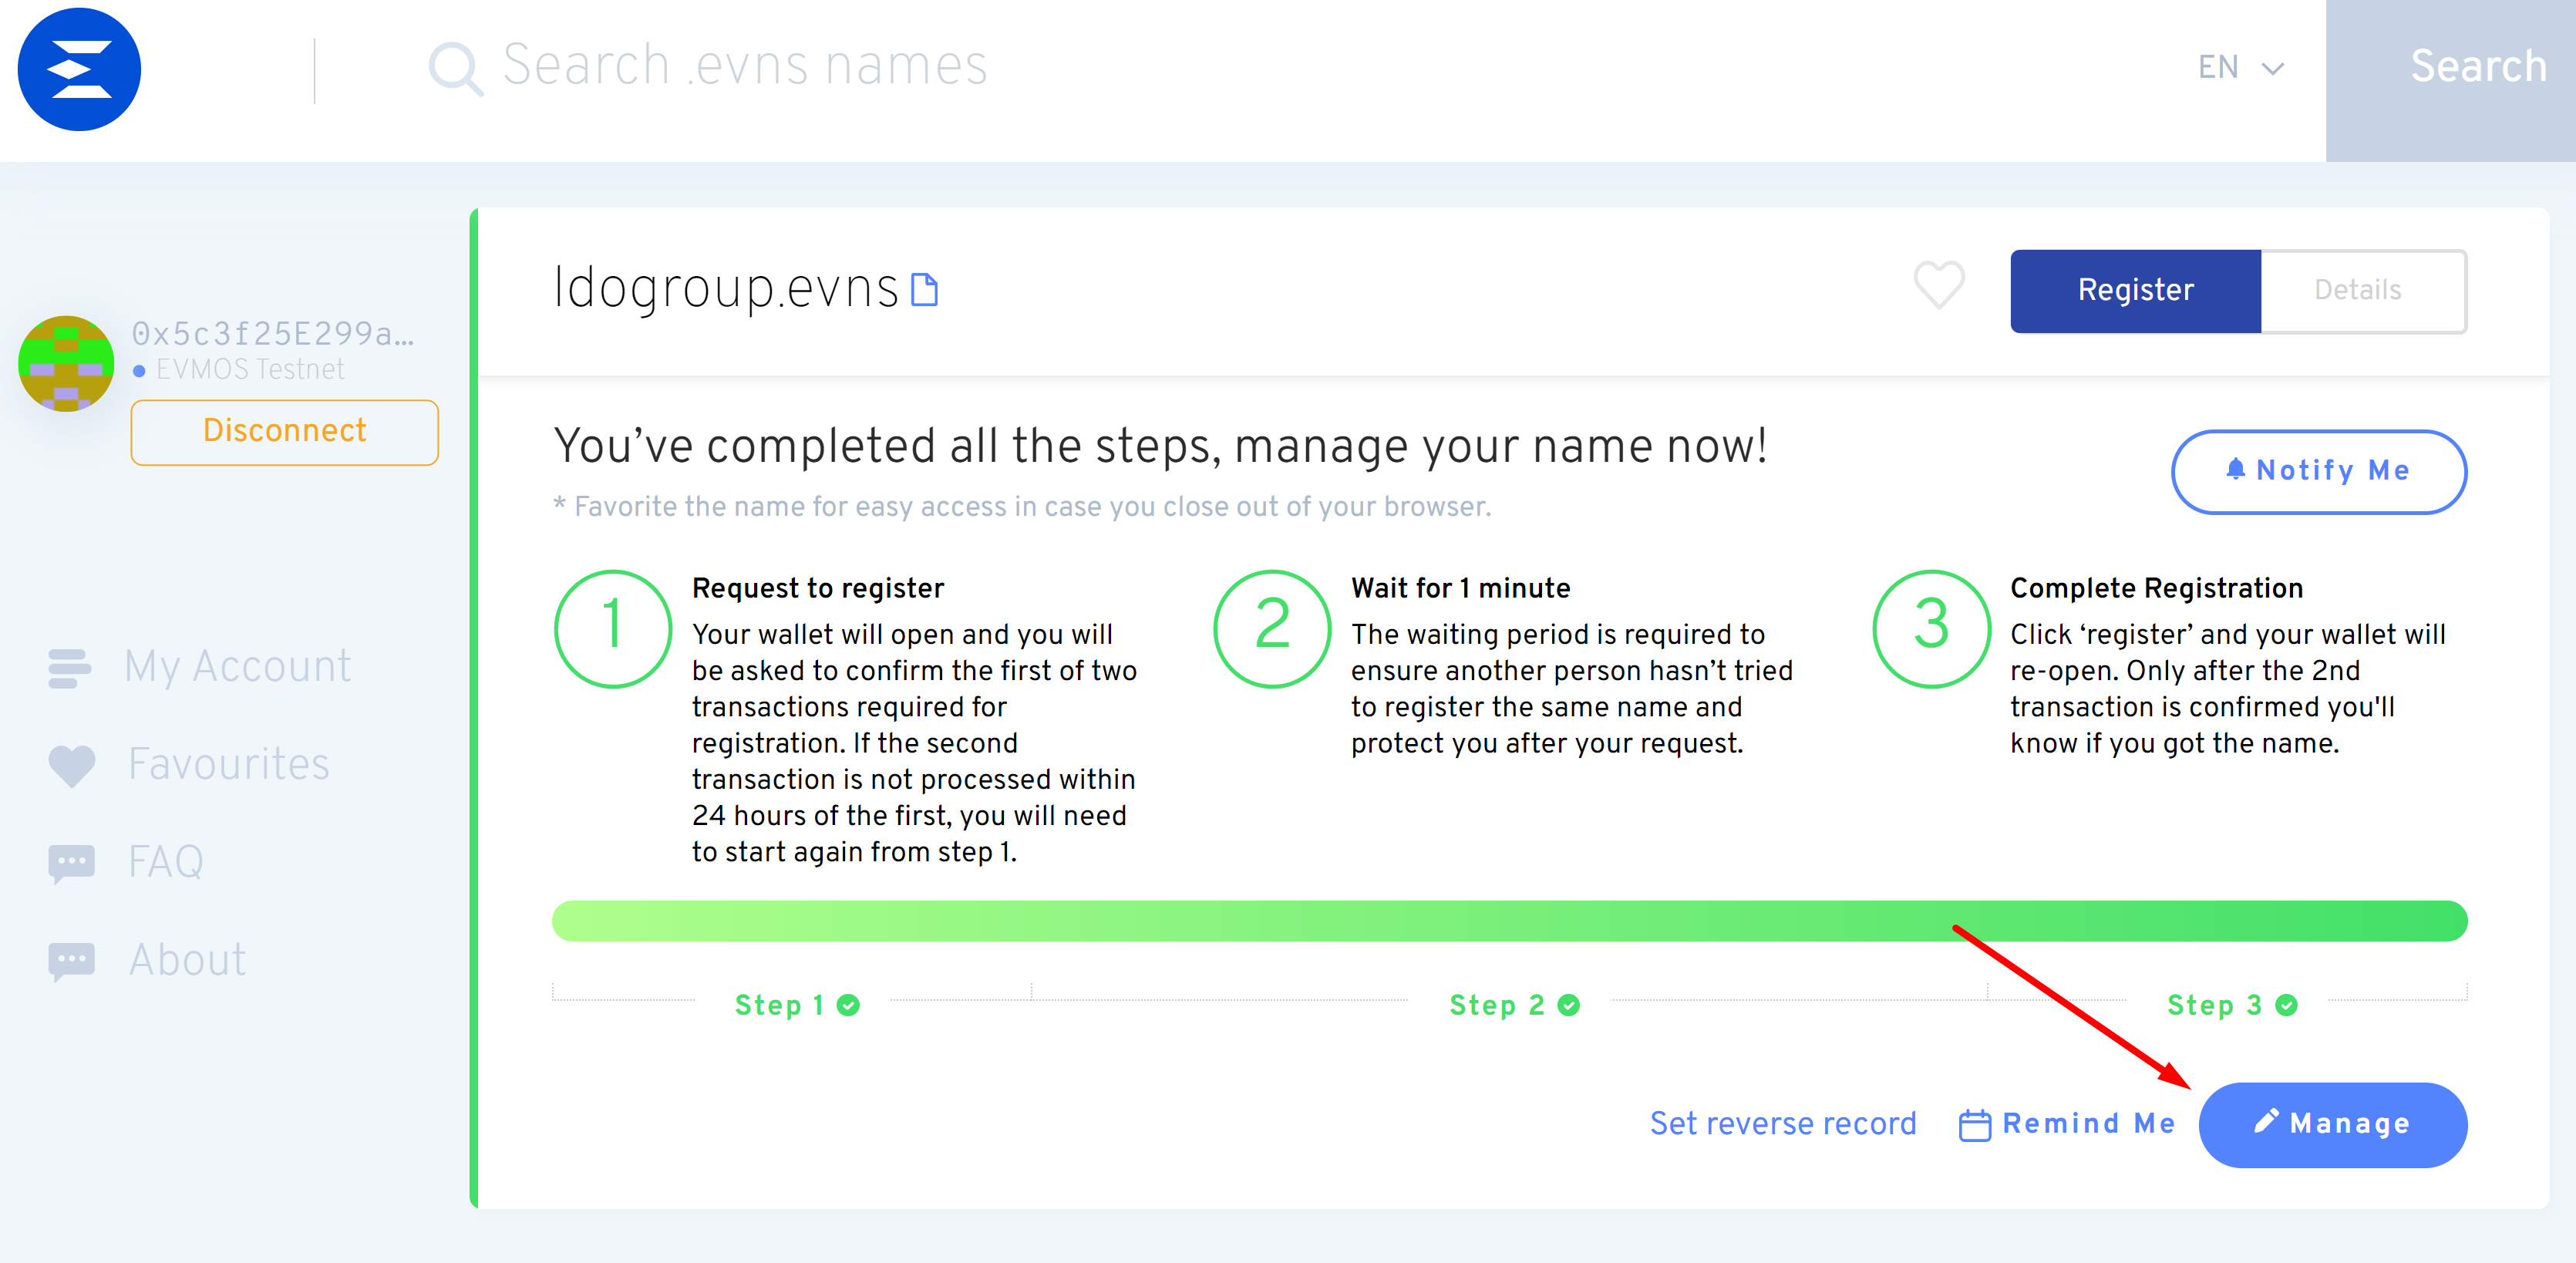Click the green registration progress bar
Image resolution: width=2576 pixels, height=1263 pixels.
tap(1508, 921)
